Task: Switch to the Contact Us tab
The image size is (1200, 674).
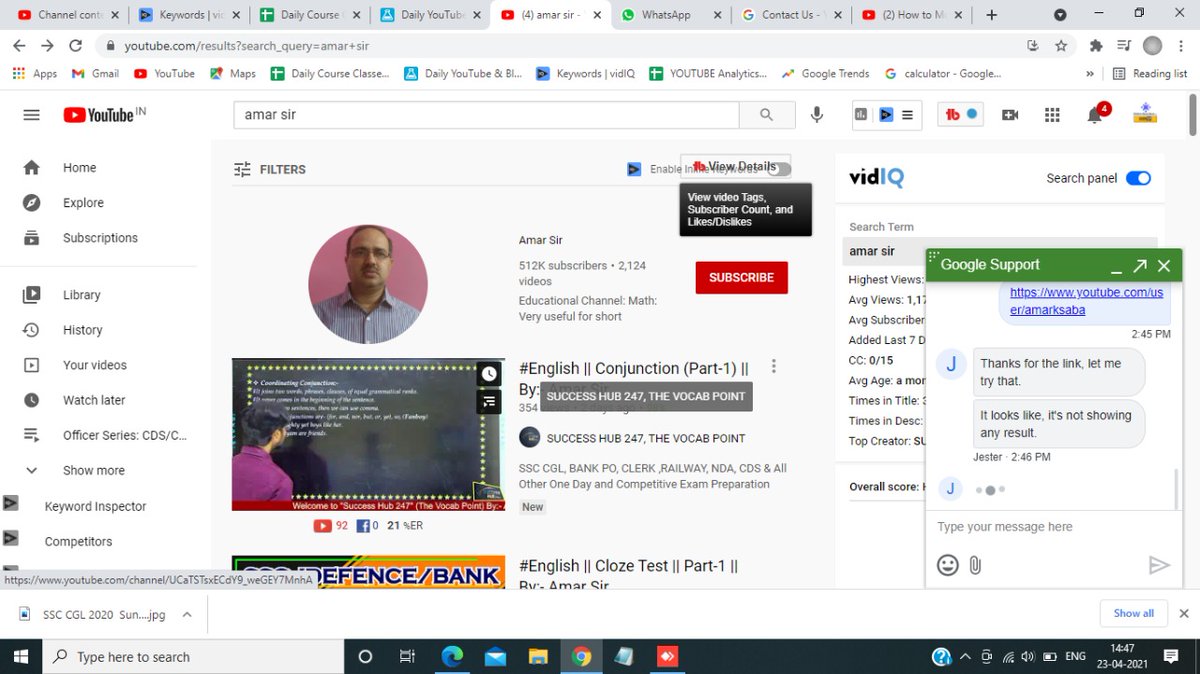Action: click(789, 15)
